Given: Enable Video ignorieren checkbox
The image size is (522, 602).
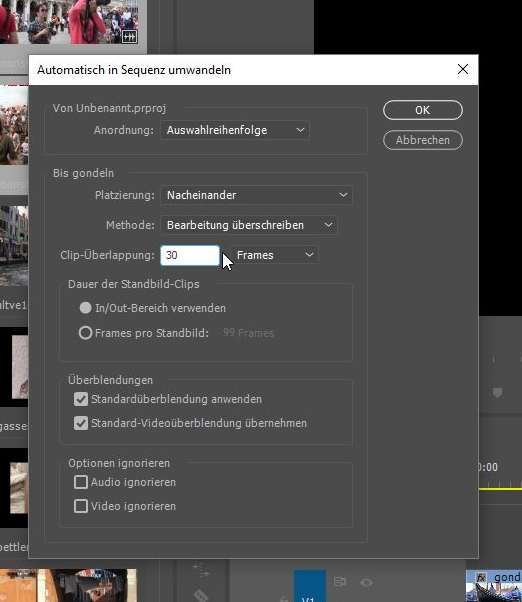Looking at the screenshot, I should click(81, 506).
